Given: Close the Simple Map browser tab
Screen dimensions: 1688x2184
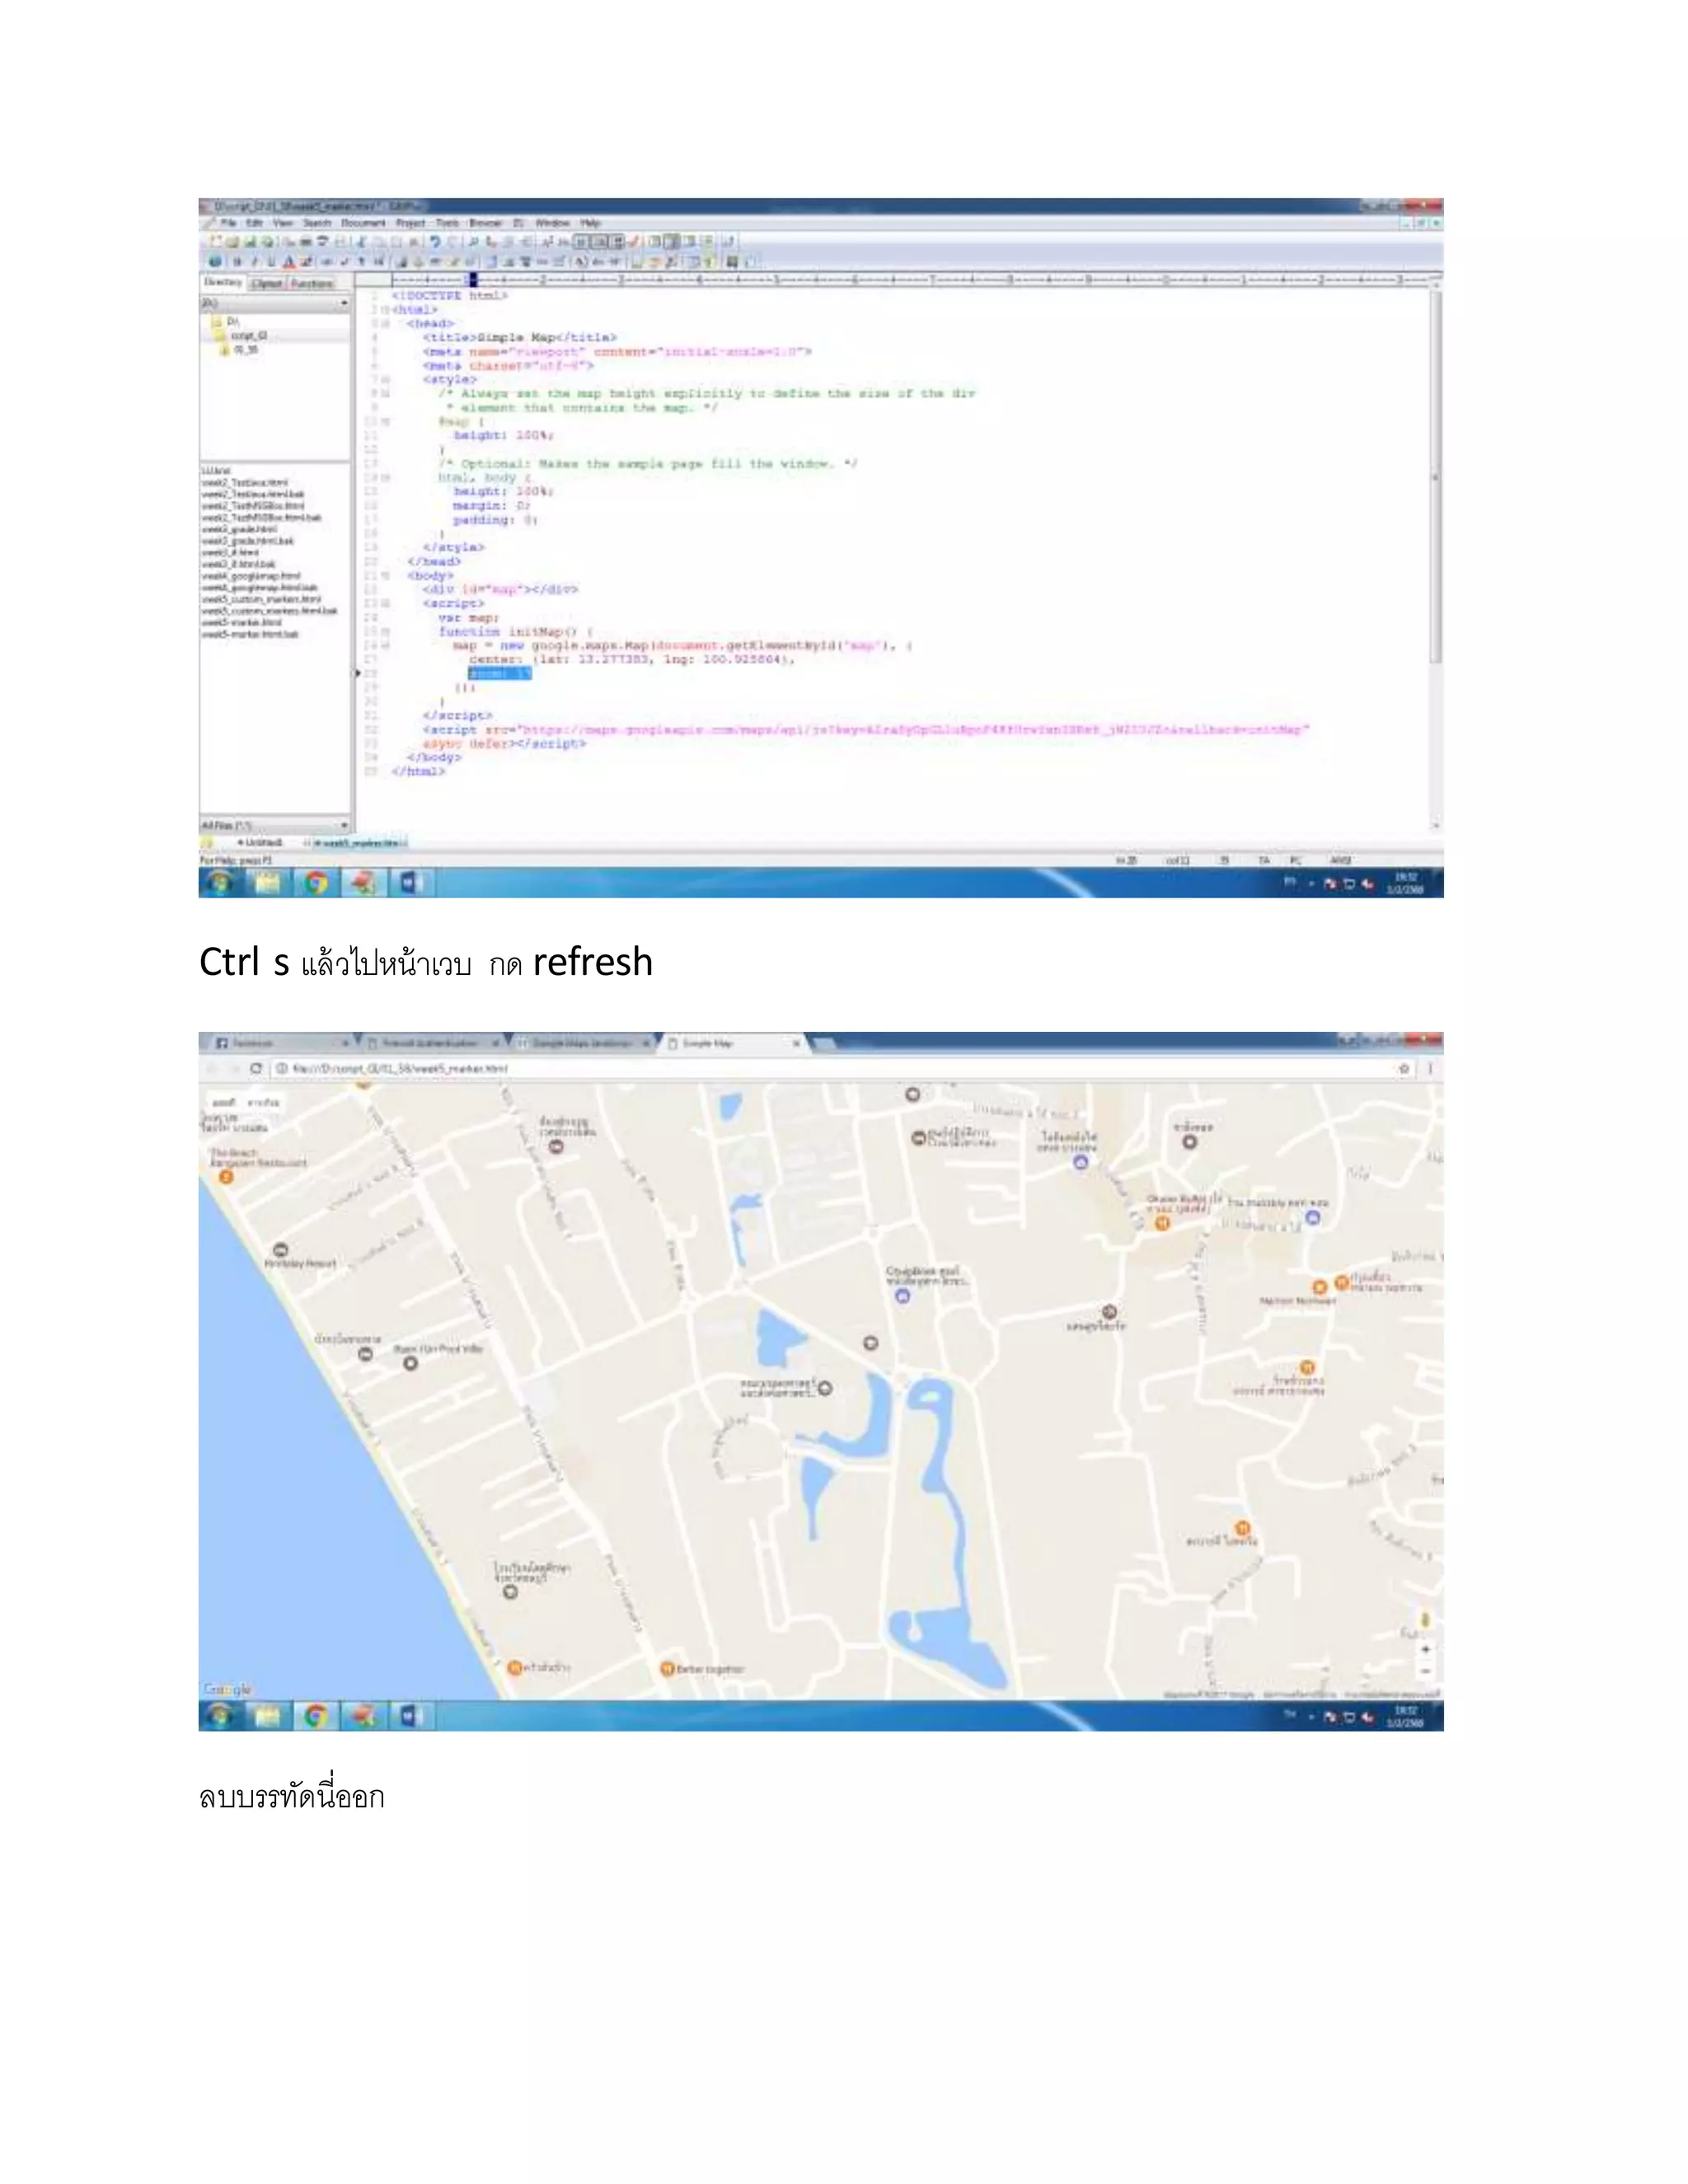Looking at the screenshot, I should pyautogui.click(x=796, y=1043).
